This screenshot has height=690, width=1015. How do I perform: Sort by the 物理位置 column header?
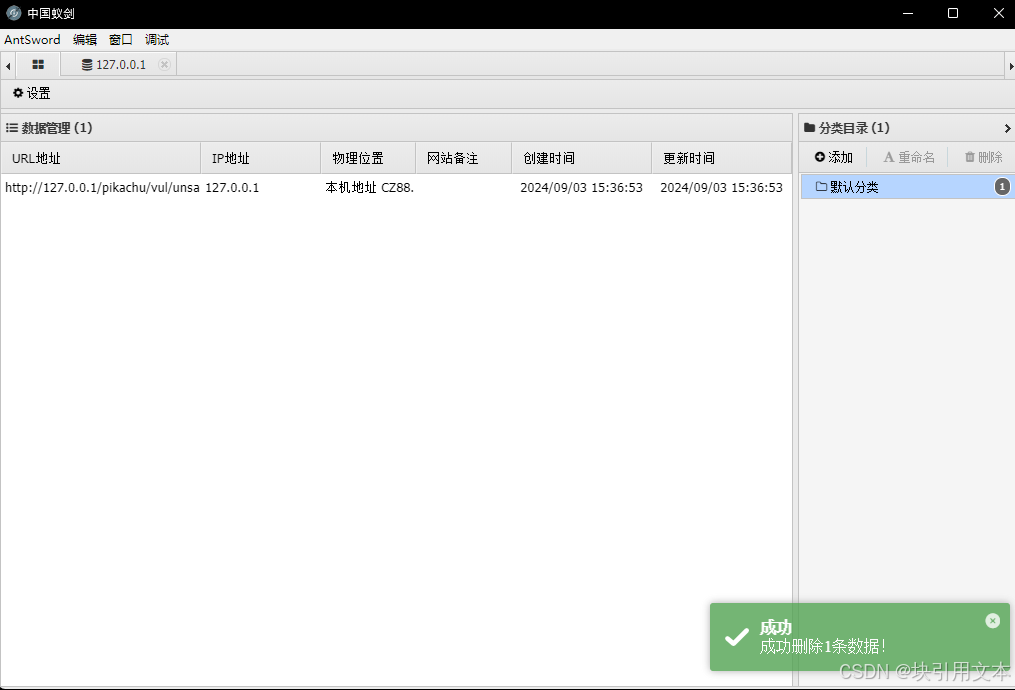tap(368, 159)
